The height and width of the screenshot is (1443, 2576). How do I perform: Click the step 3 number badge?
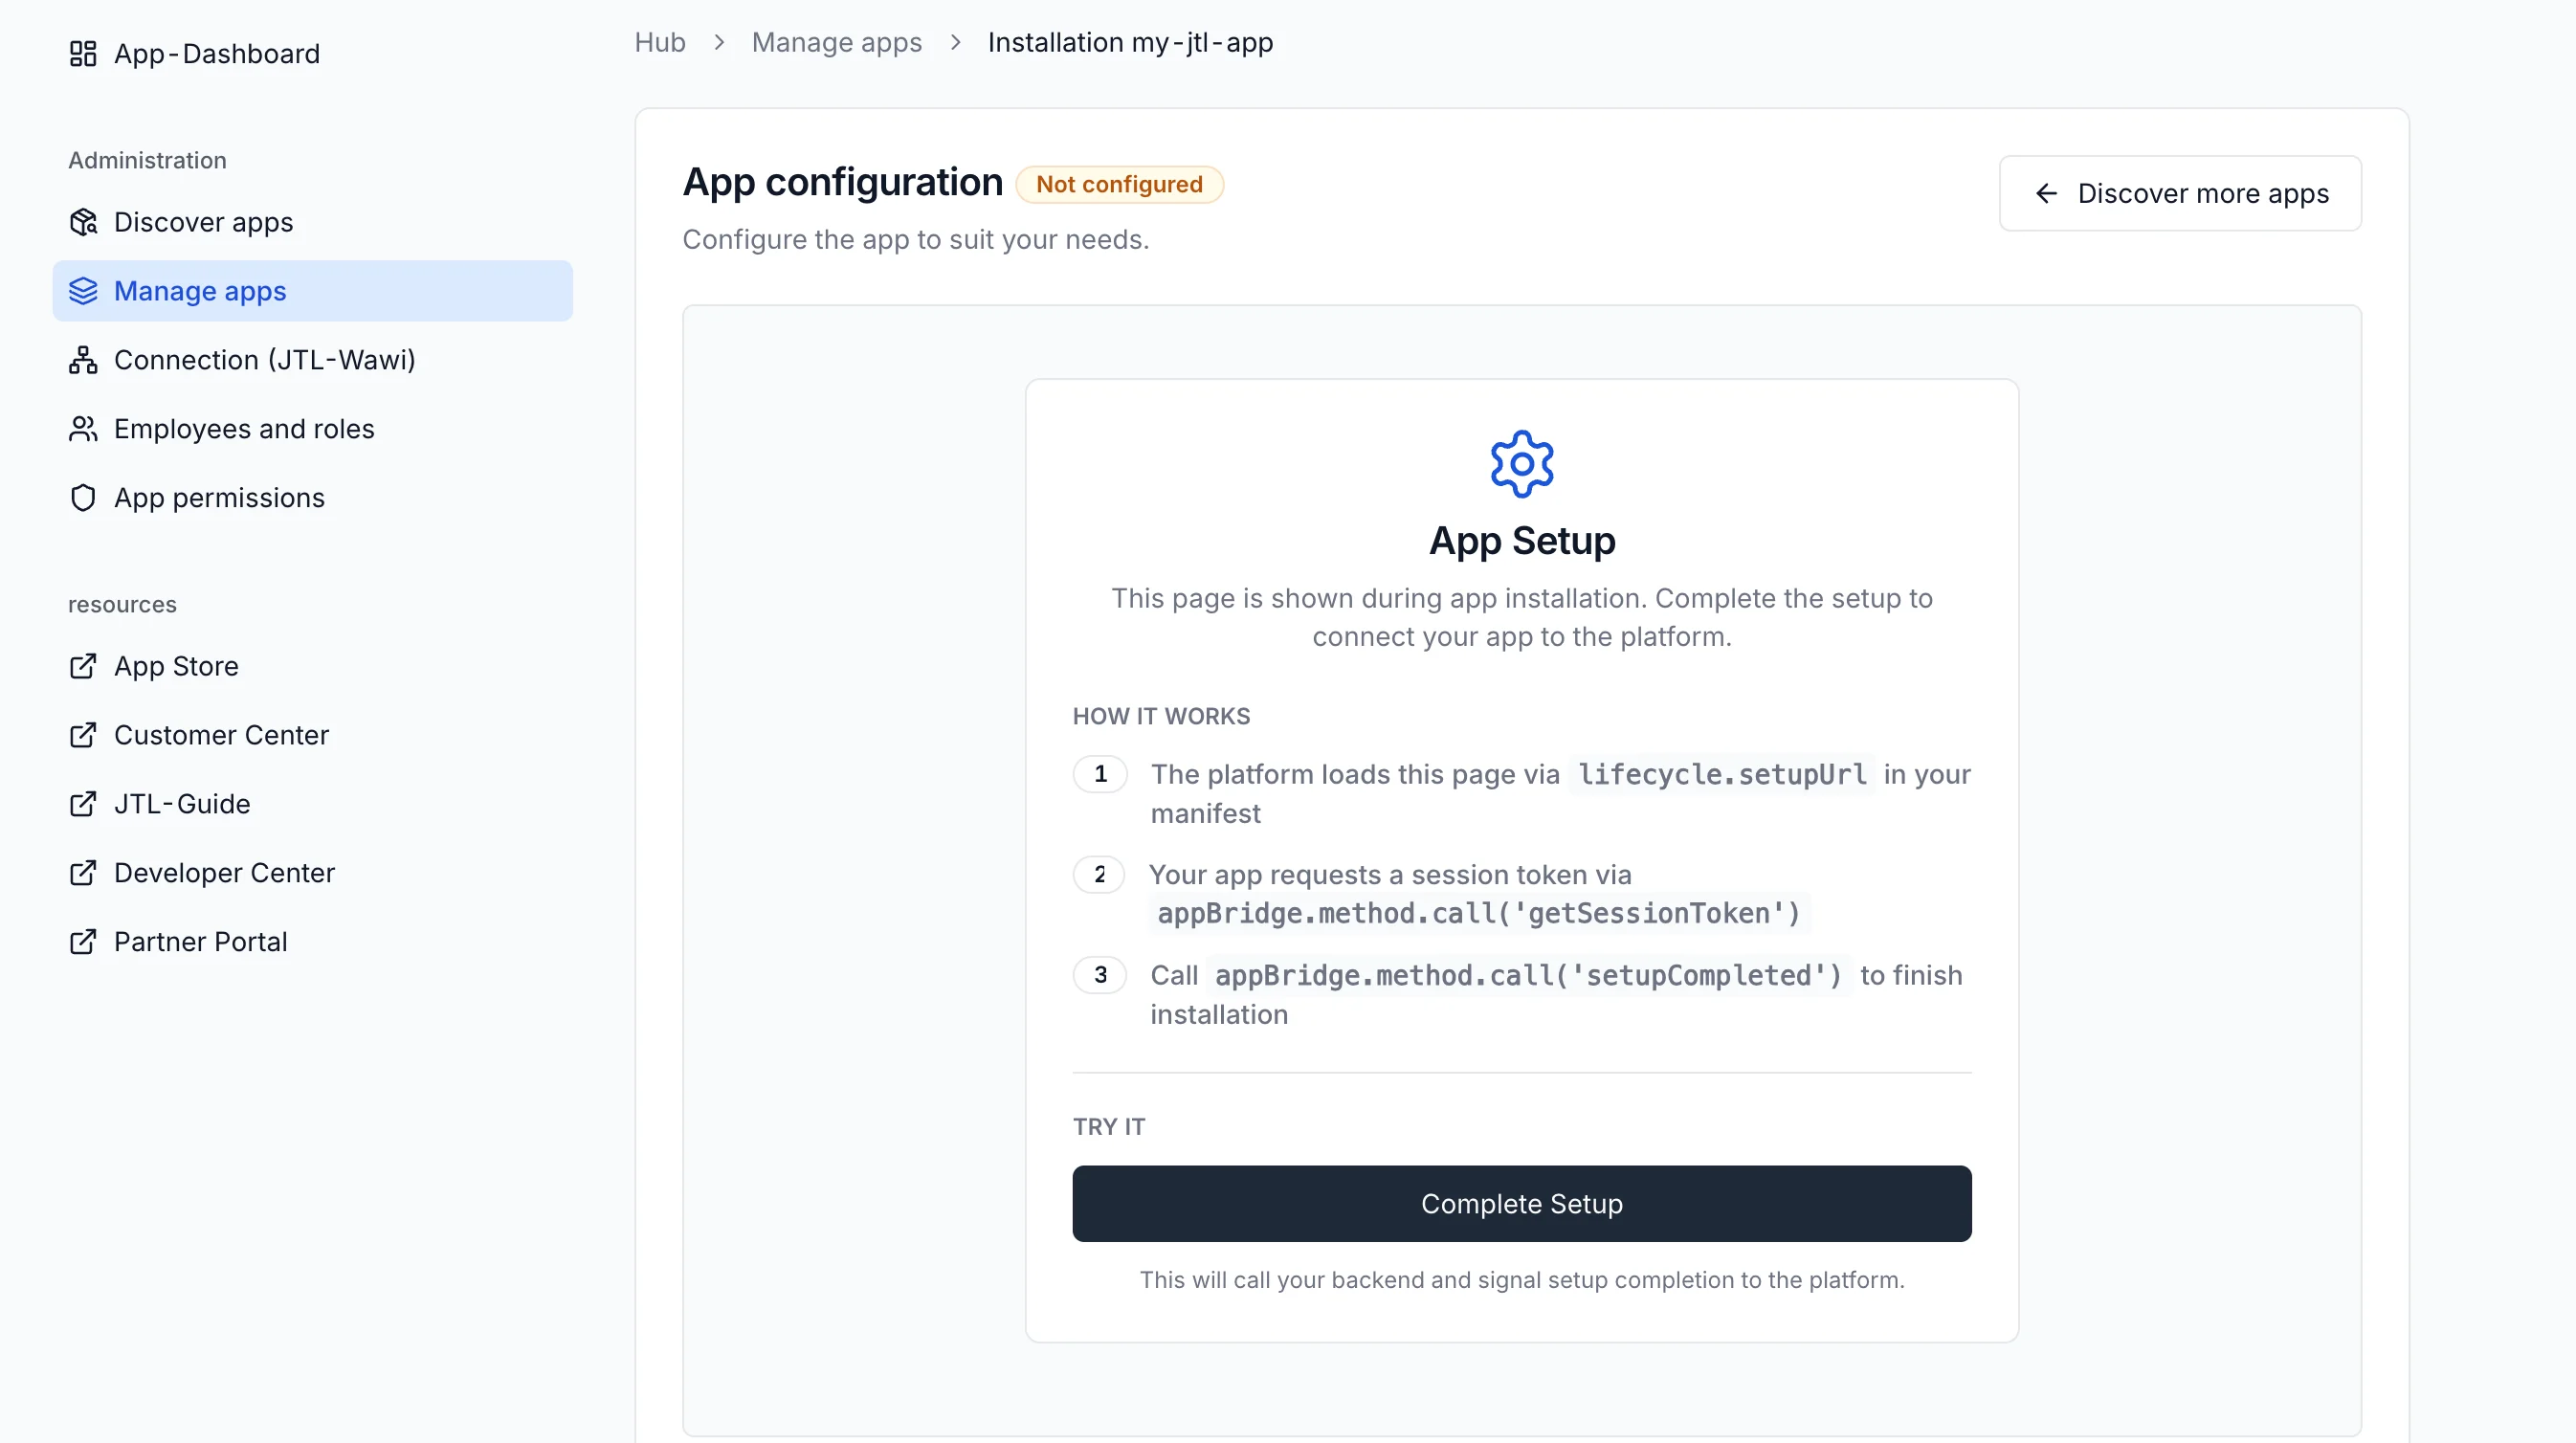pyautogui.click(x=1100, y=976)
